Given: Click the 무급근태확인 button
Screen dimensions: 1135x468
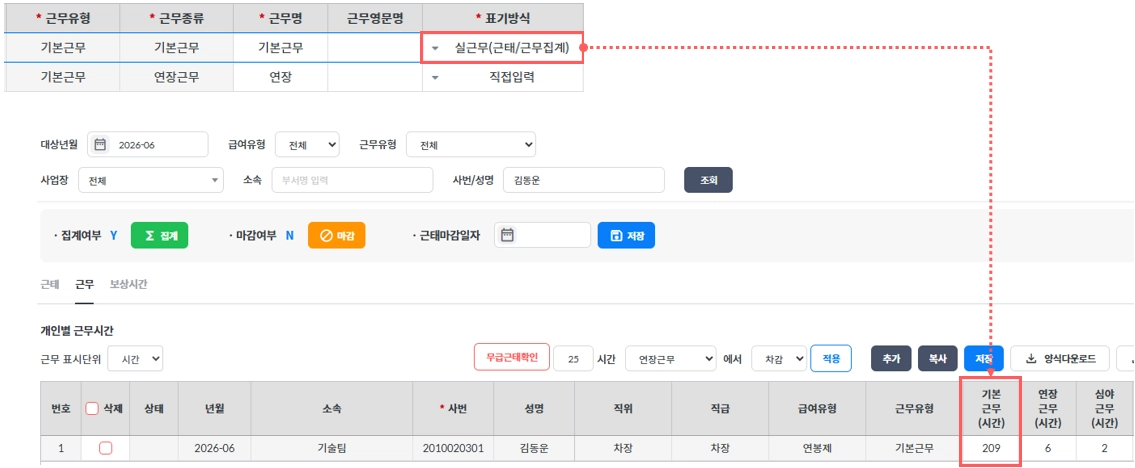Looking at the screenshot, I should [x=512, y=358].
